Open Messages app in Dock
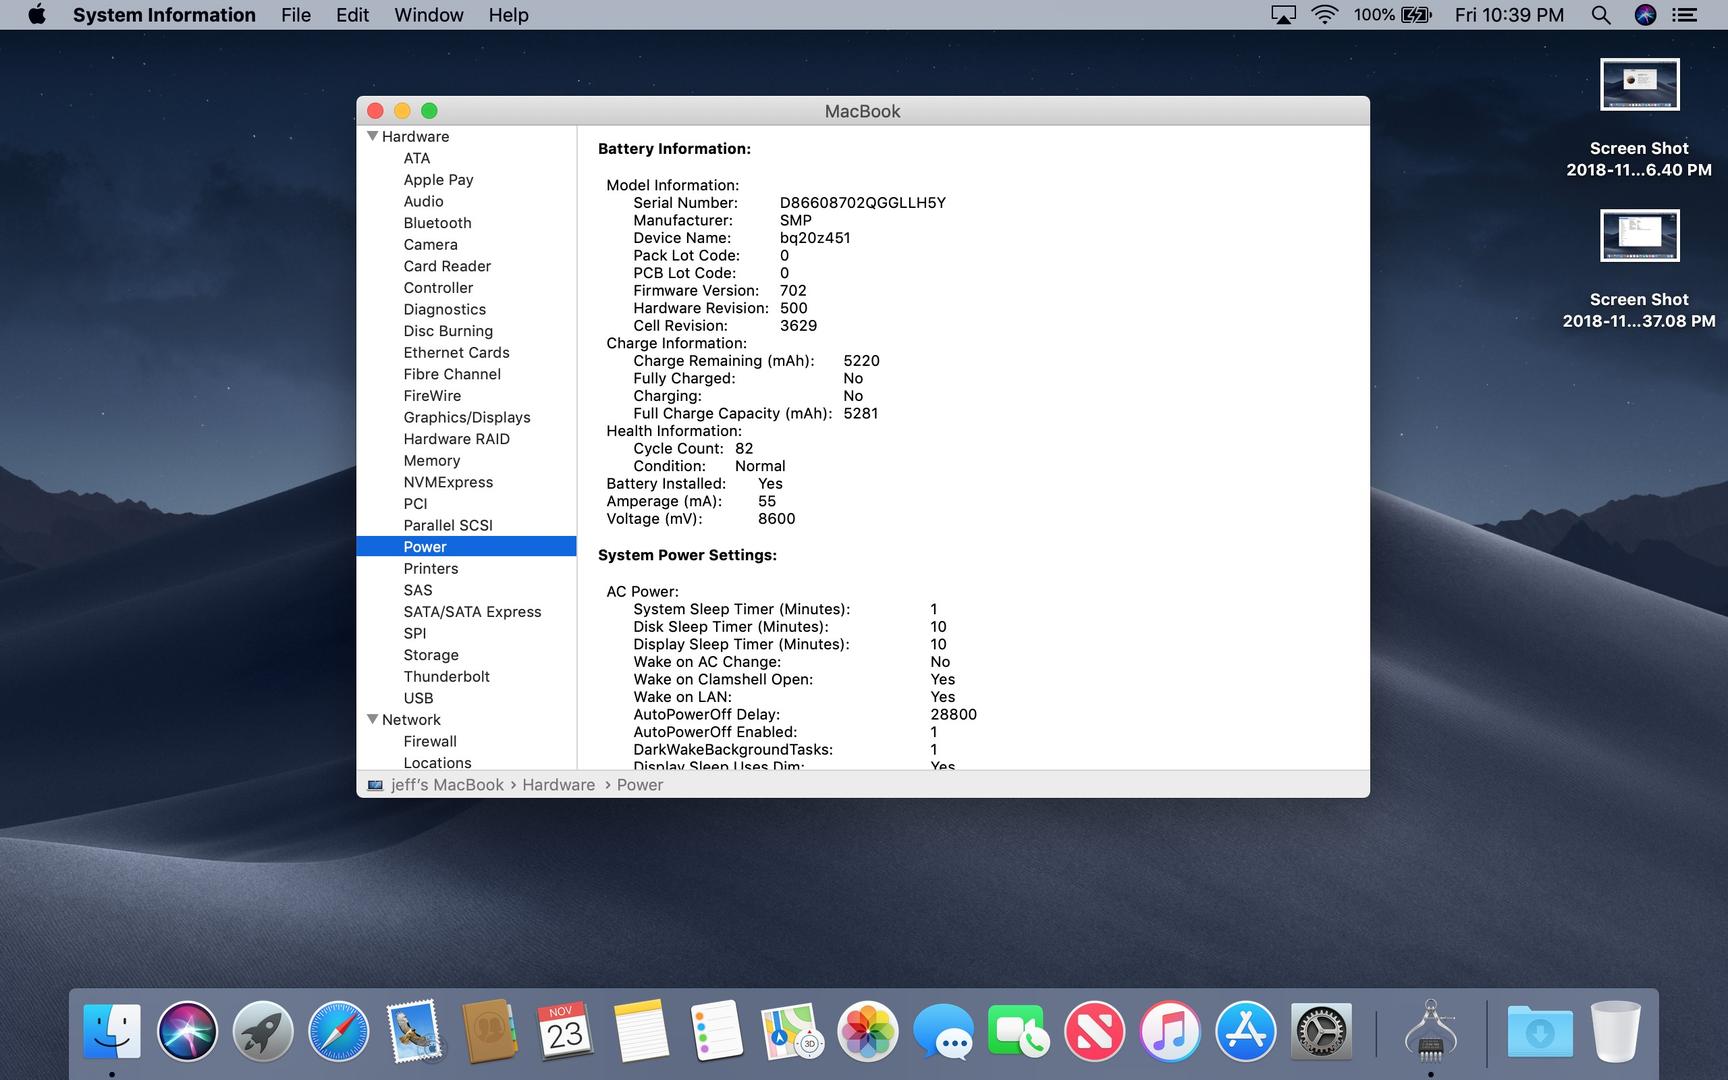The width and height of the screenshot is (1728, 1080). click(943, 1031)
